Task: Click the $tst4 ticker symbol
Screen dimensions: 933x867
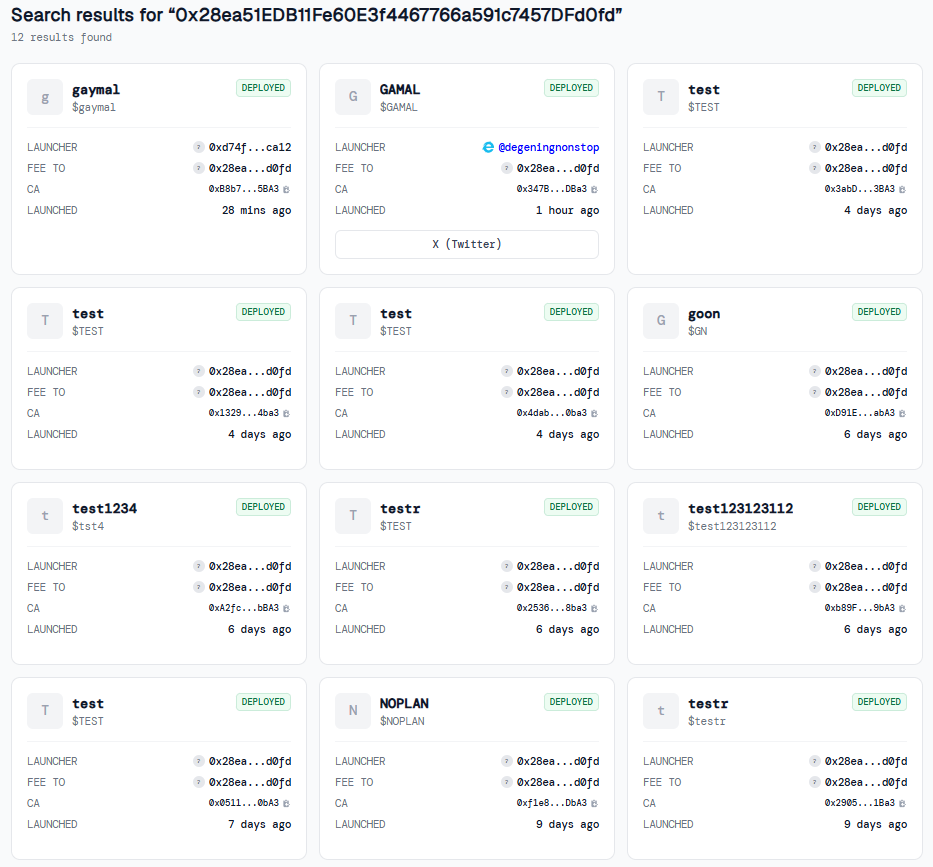Action: (x=88, y=526)
